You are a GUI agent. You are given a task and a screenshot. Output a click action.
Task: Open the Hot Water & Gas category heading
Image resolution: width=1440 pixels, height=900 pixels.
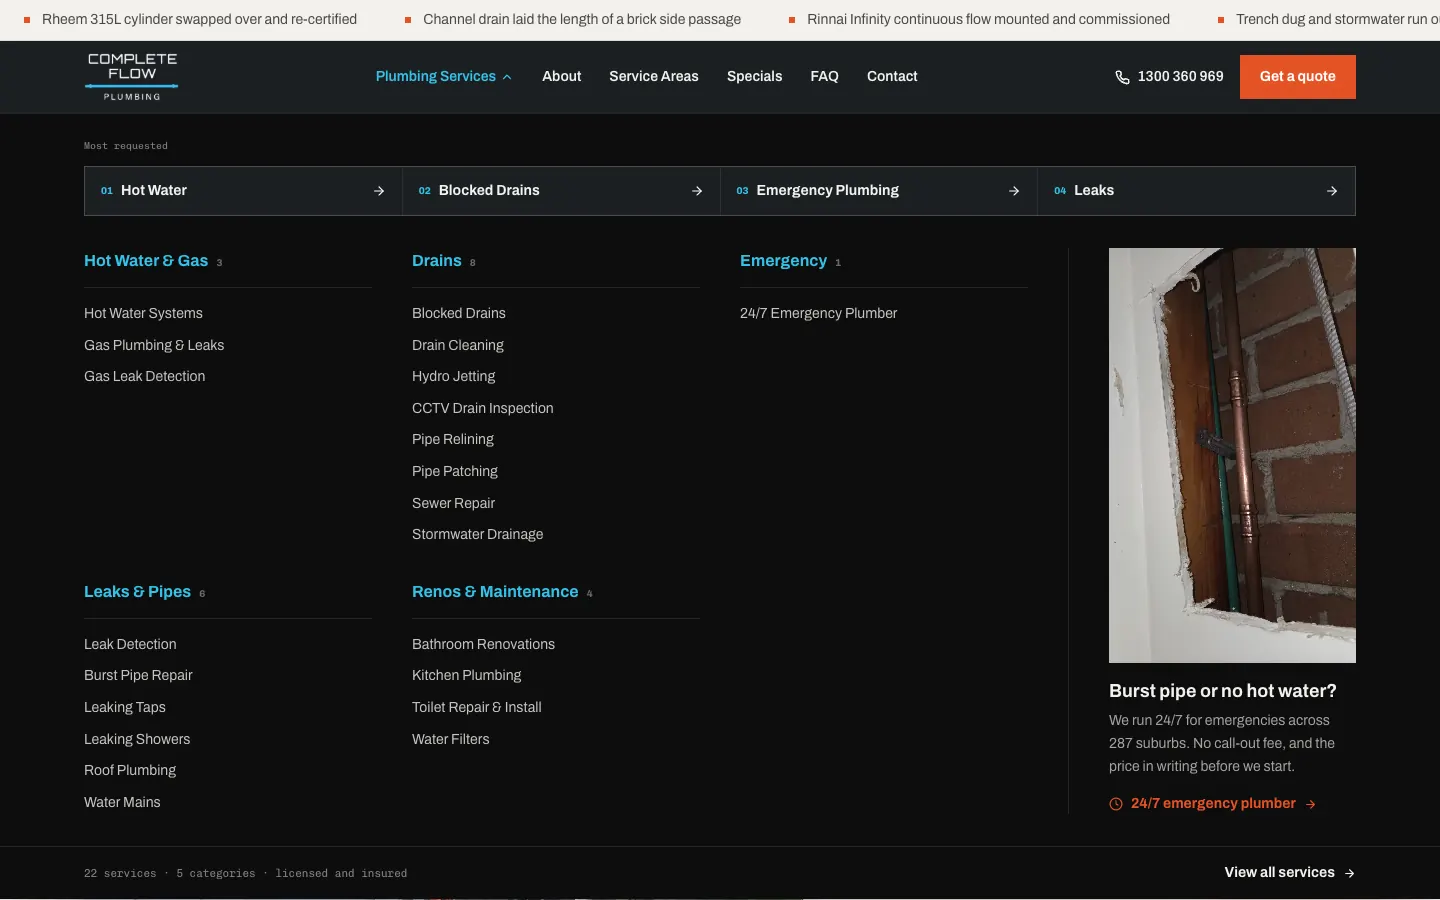coord(146,261)
